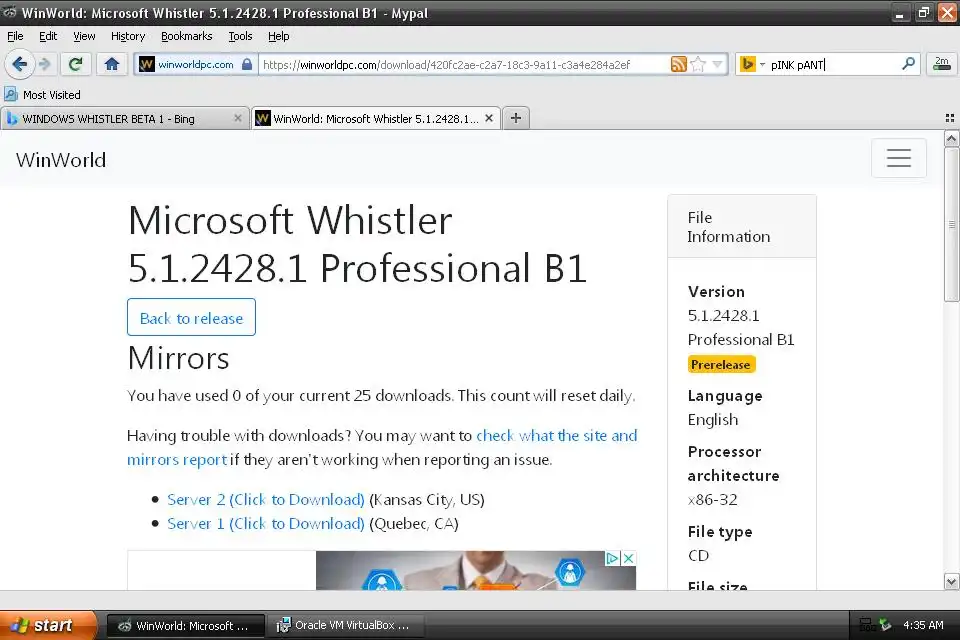Click the scrollbar down arrow
This screenshot has width=960, height=640.
click(x=951, y=582)
